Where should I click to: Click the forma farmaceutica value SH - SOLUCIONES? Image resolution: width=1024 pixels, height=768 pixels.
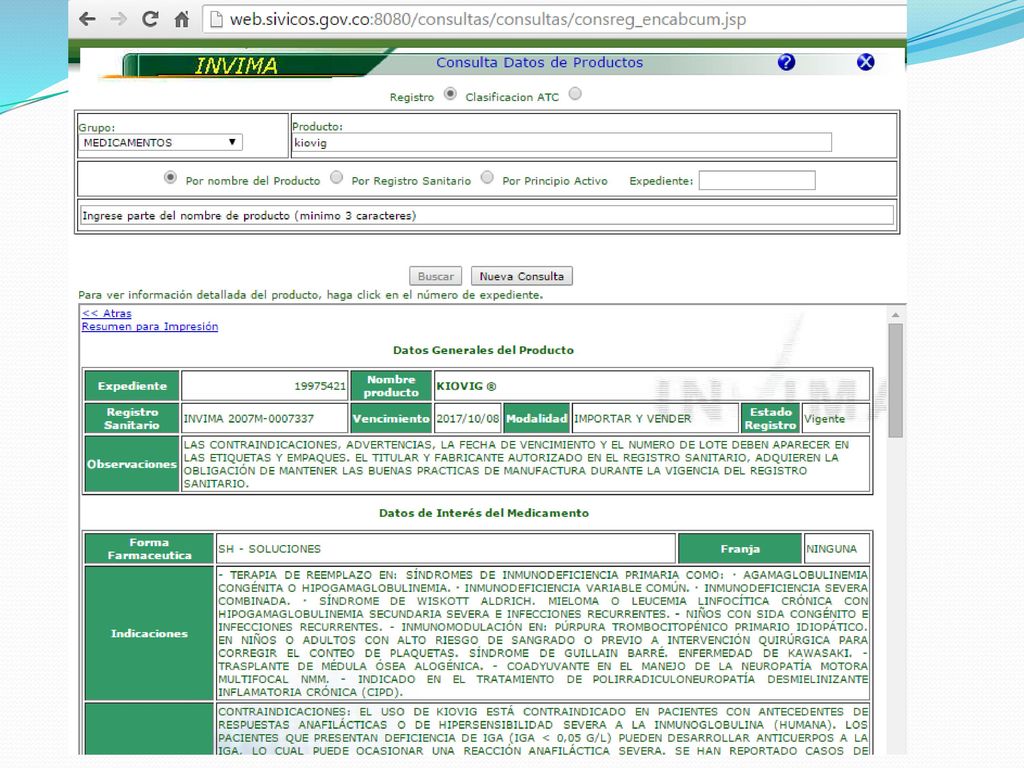coord(270,549)
